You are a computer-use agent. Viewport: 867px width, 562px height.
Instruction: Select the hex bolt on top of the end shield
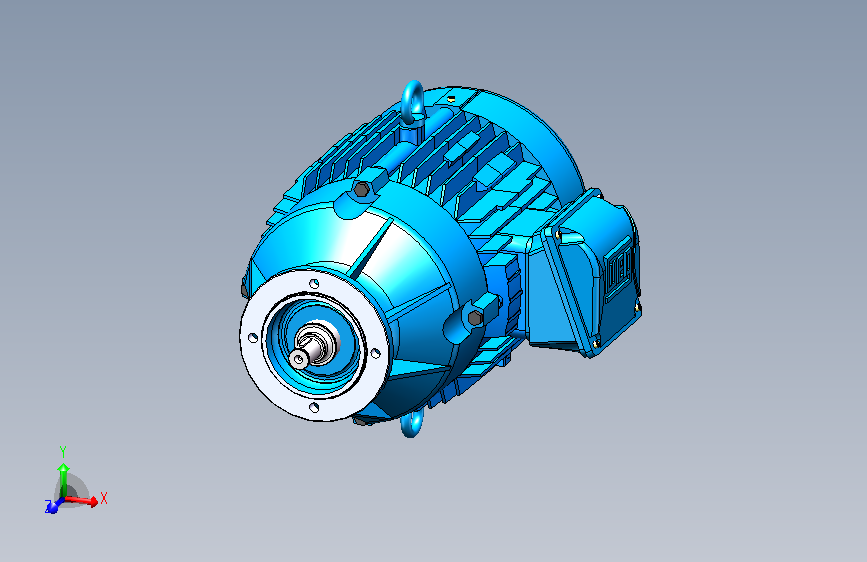click(361, 190)
